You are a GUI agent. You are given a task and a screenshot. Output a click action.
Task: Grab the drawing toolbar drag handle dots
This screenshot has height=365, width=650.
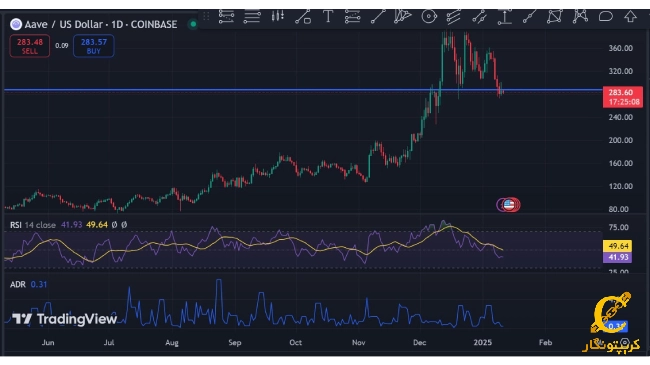(x=206, y=17)
